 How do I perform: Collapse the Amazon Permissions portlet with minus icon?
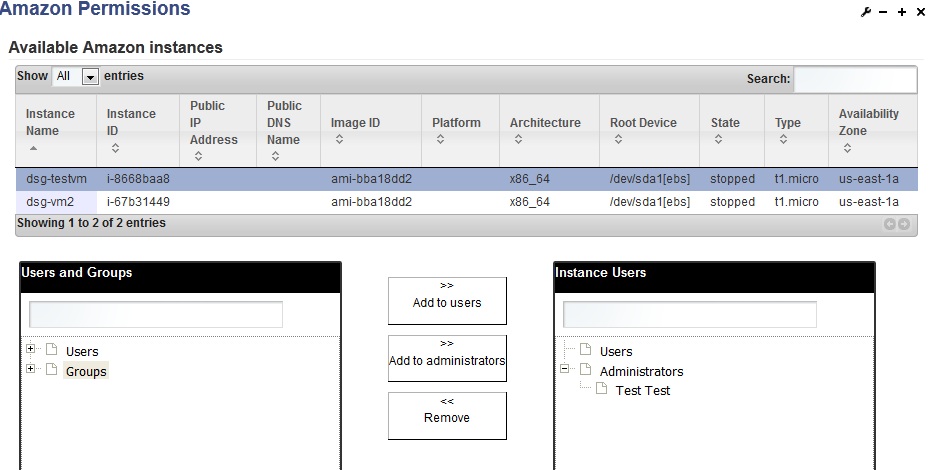click(883, 12)
